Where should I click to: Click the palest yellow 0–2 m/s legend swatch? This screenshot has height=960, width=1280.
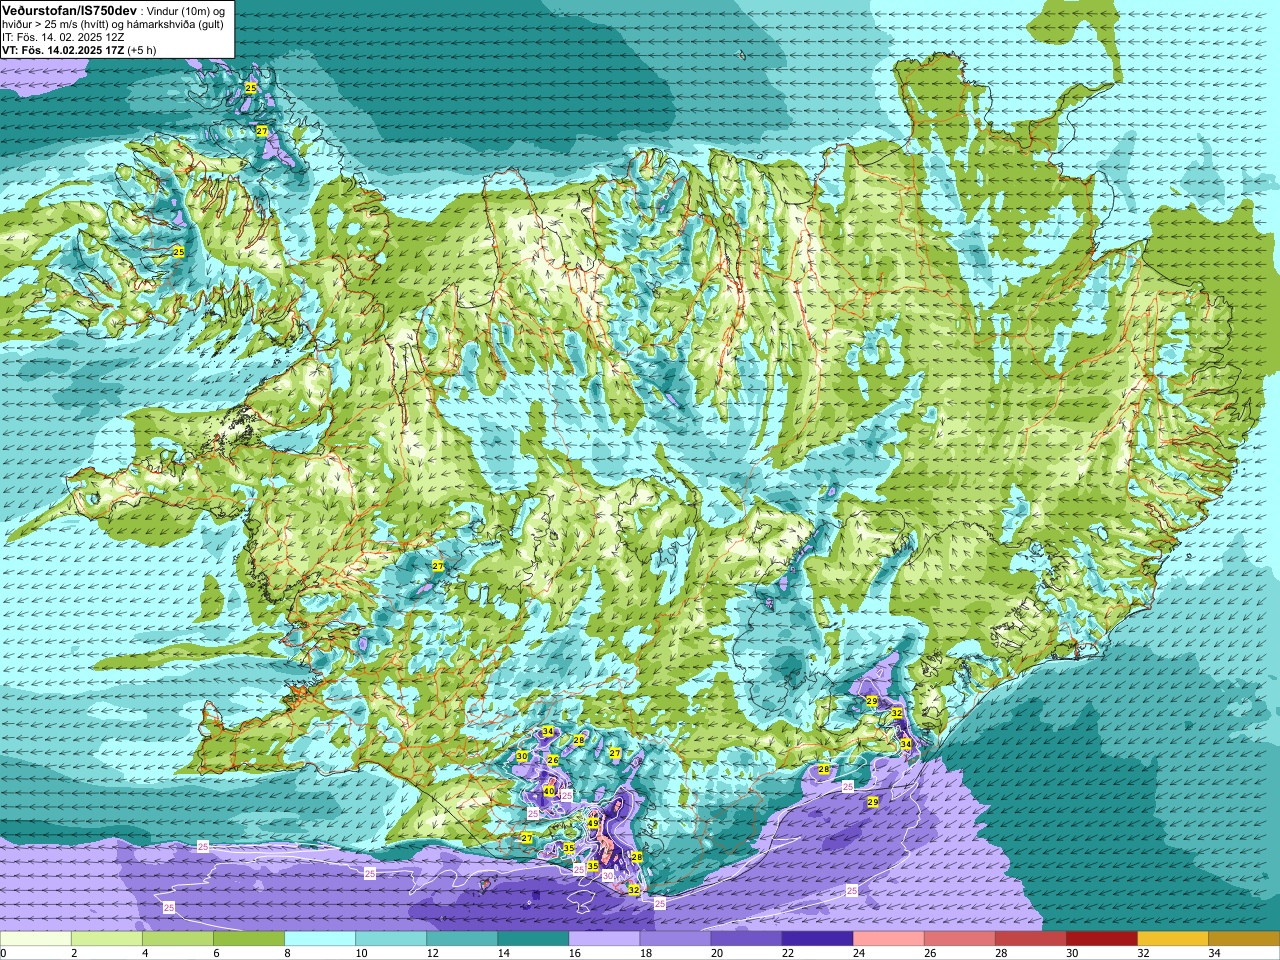coord(36,939)
